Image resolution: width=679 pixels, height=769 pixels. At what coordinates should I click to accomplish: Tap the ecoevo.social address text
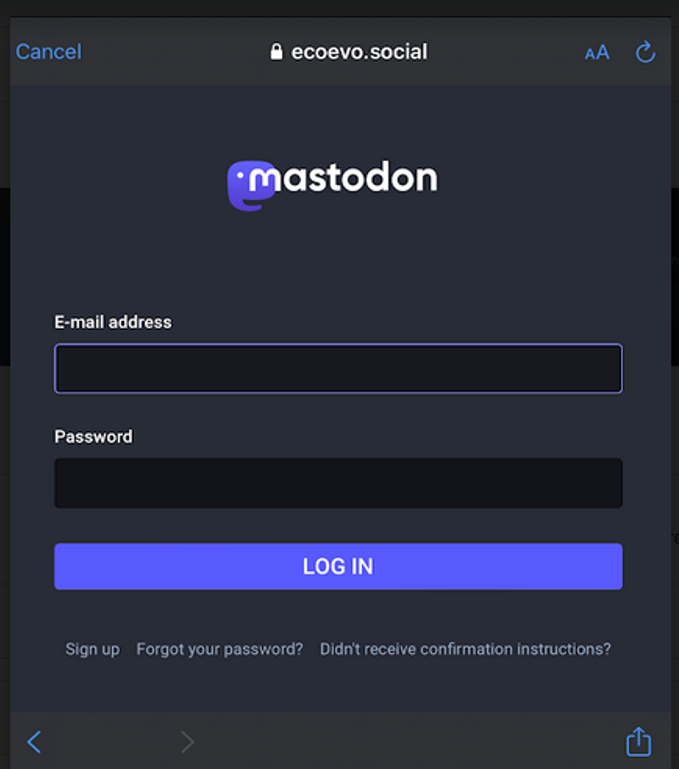359,51
